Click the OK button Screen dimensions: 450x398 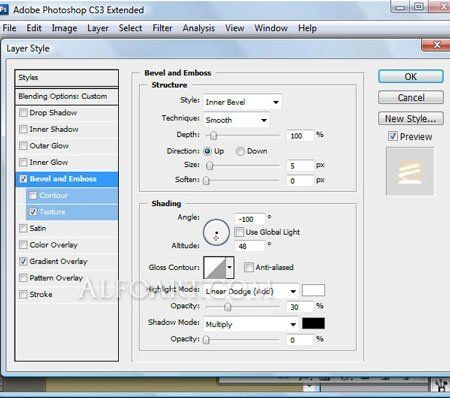411,77
